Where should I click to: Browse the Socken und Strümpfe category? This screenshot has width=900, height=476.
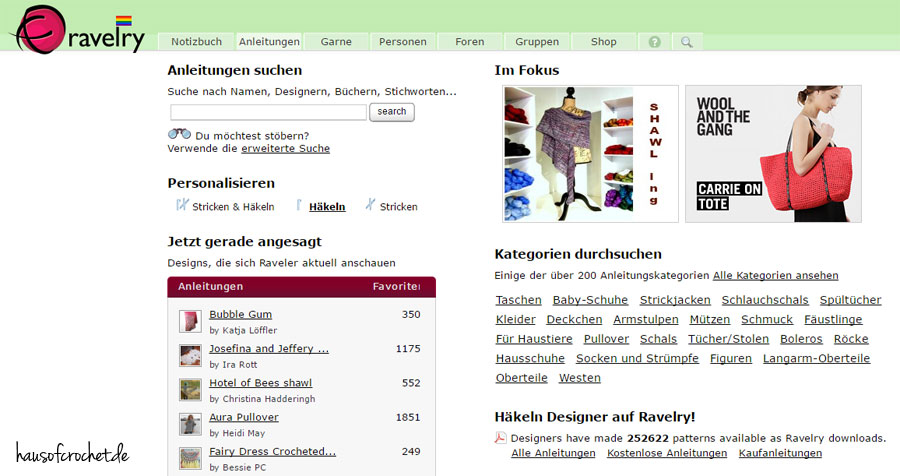click(x=637, y=358)
